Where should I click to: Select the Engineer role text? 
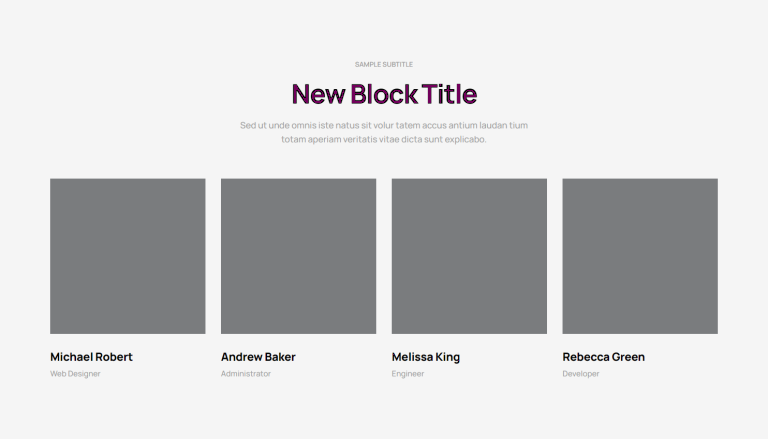(408, 373)
